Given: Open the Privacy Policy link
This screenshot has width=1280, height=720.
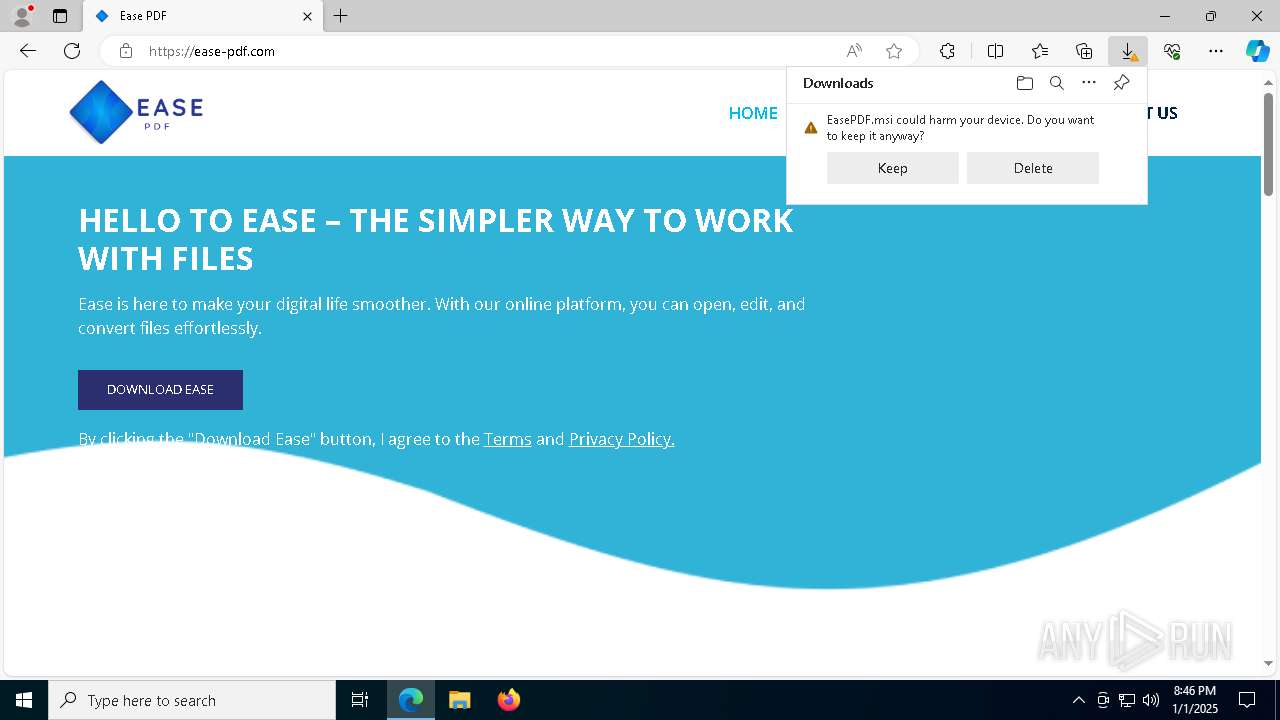Looking at the screenshot, I should pos(621,439).
